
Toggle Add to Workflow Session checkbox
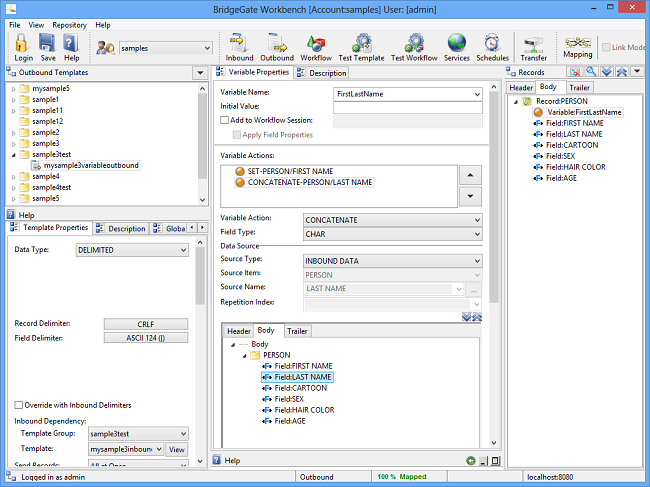[224, 120]
